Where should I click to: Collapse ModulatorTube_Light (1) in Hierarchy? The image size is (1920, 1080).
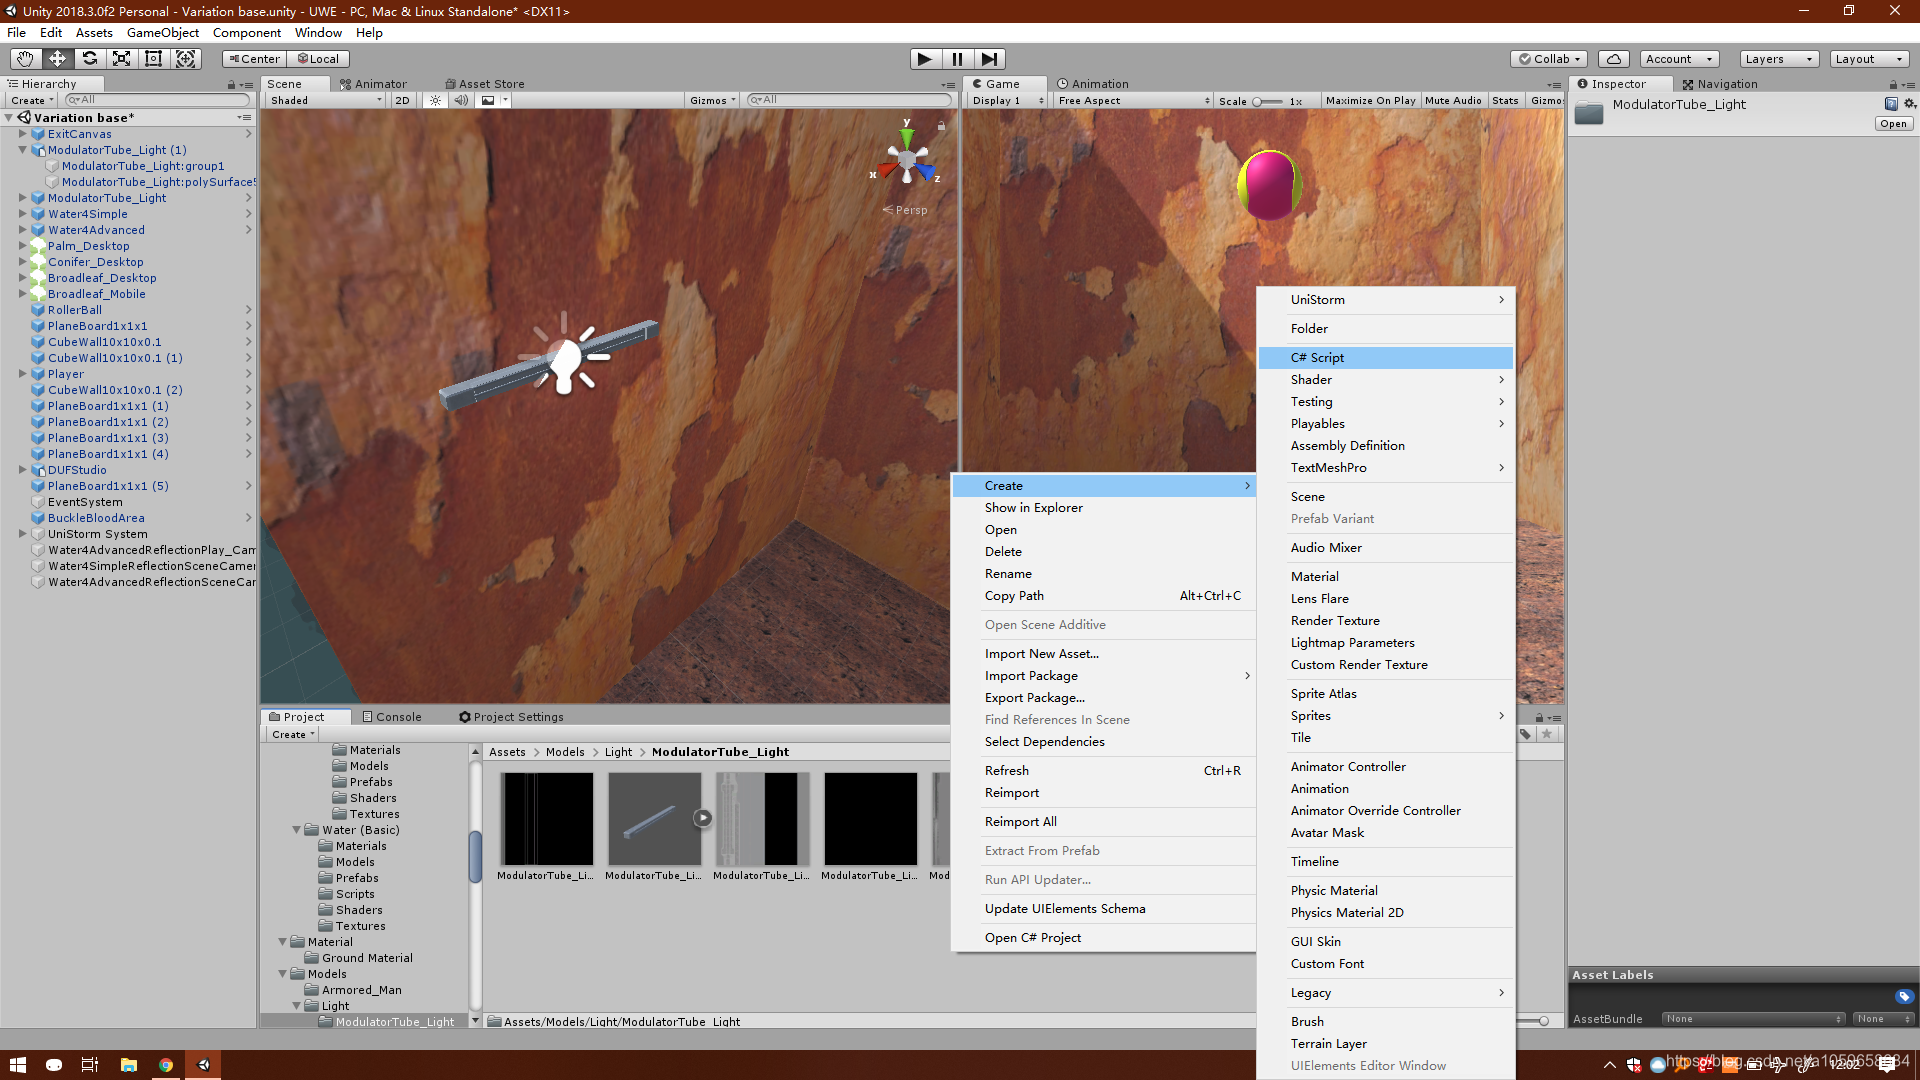coord(22,150)
